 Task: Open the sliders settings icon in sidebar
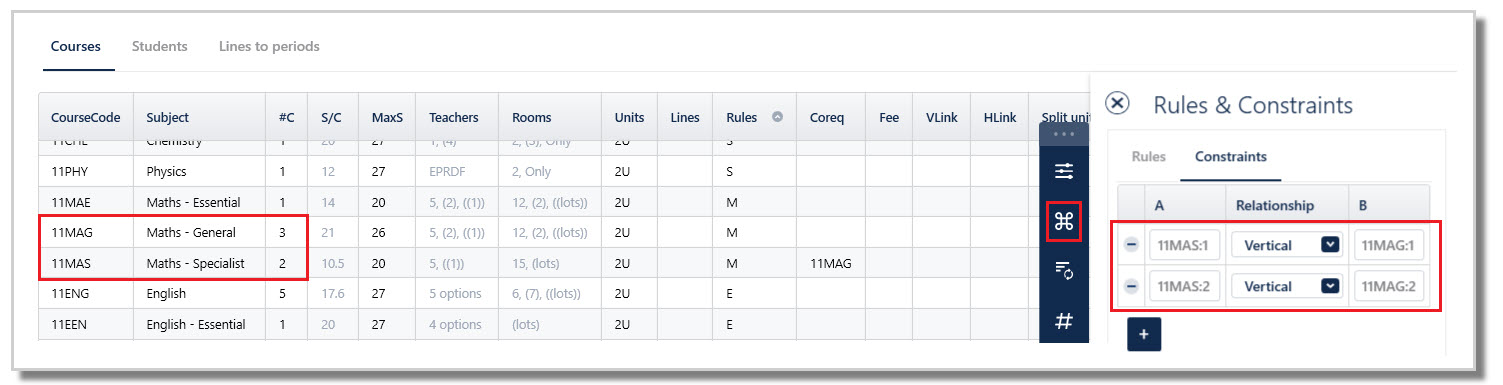pos(1064,172)
